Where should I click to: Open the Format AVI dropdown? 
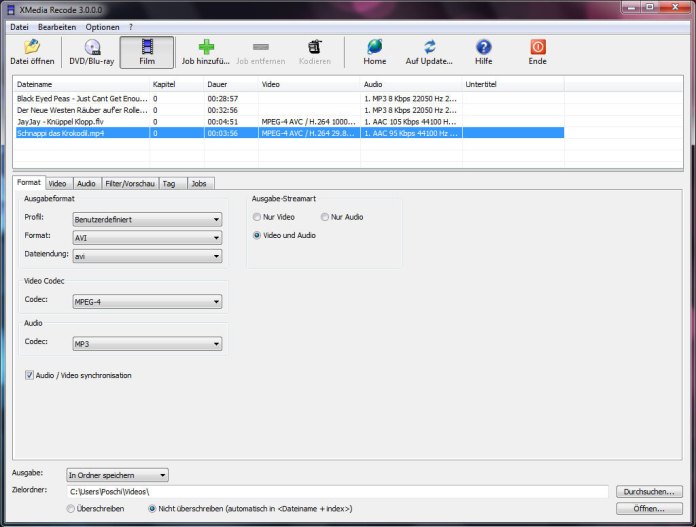click(x=147, y=238)
